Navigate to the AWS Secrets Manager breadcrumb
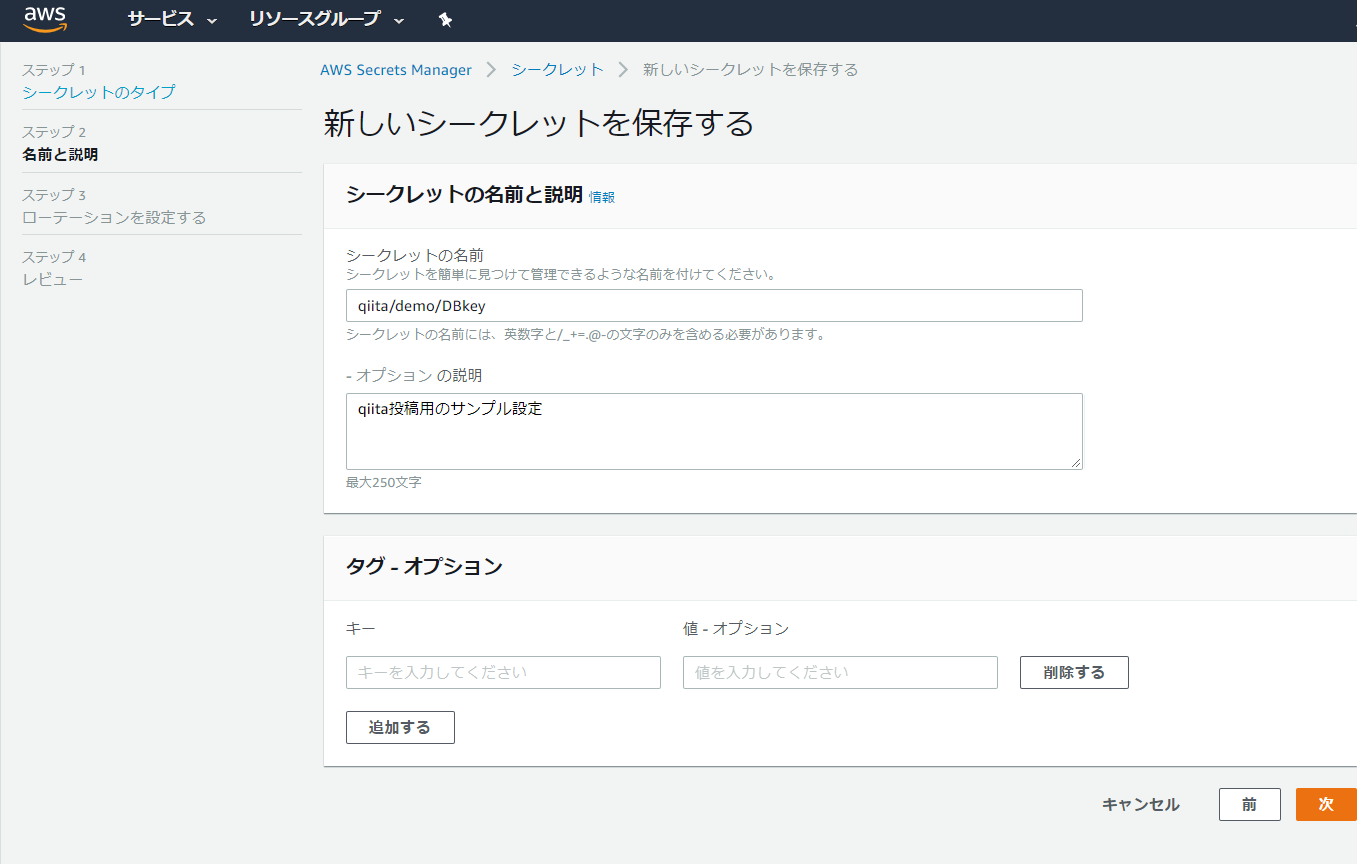Image resolution: width=1357 pixels, height=864 pixels. point(395,69)
